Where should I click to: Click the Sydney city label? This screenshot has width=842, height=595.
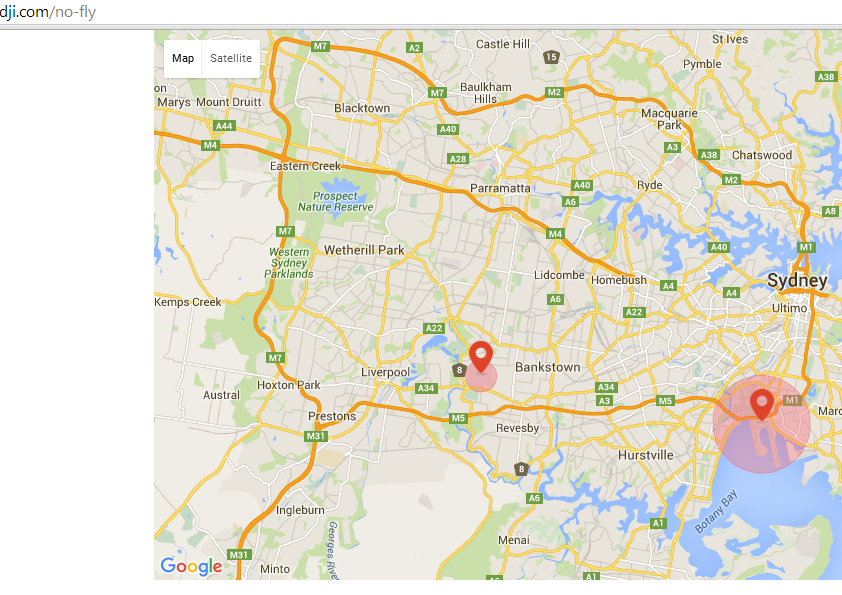(797, 280)
